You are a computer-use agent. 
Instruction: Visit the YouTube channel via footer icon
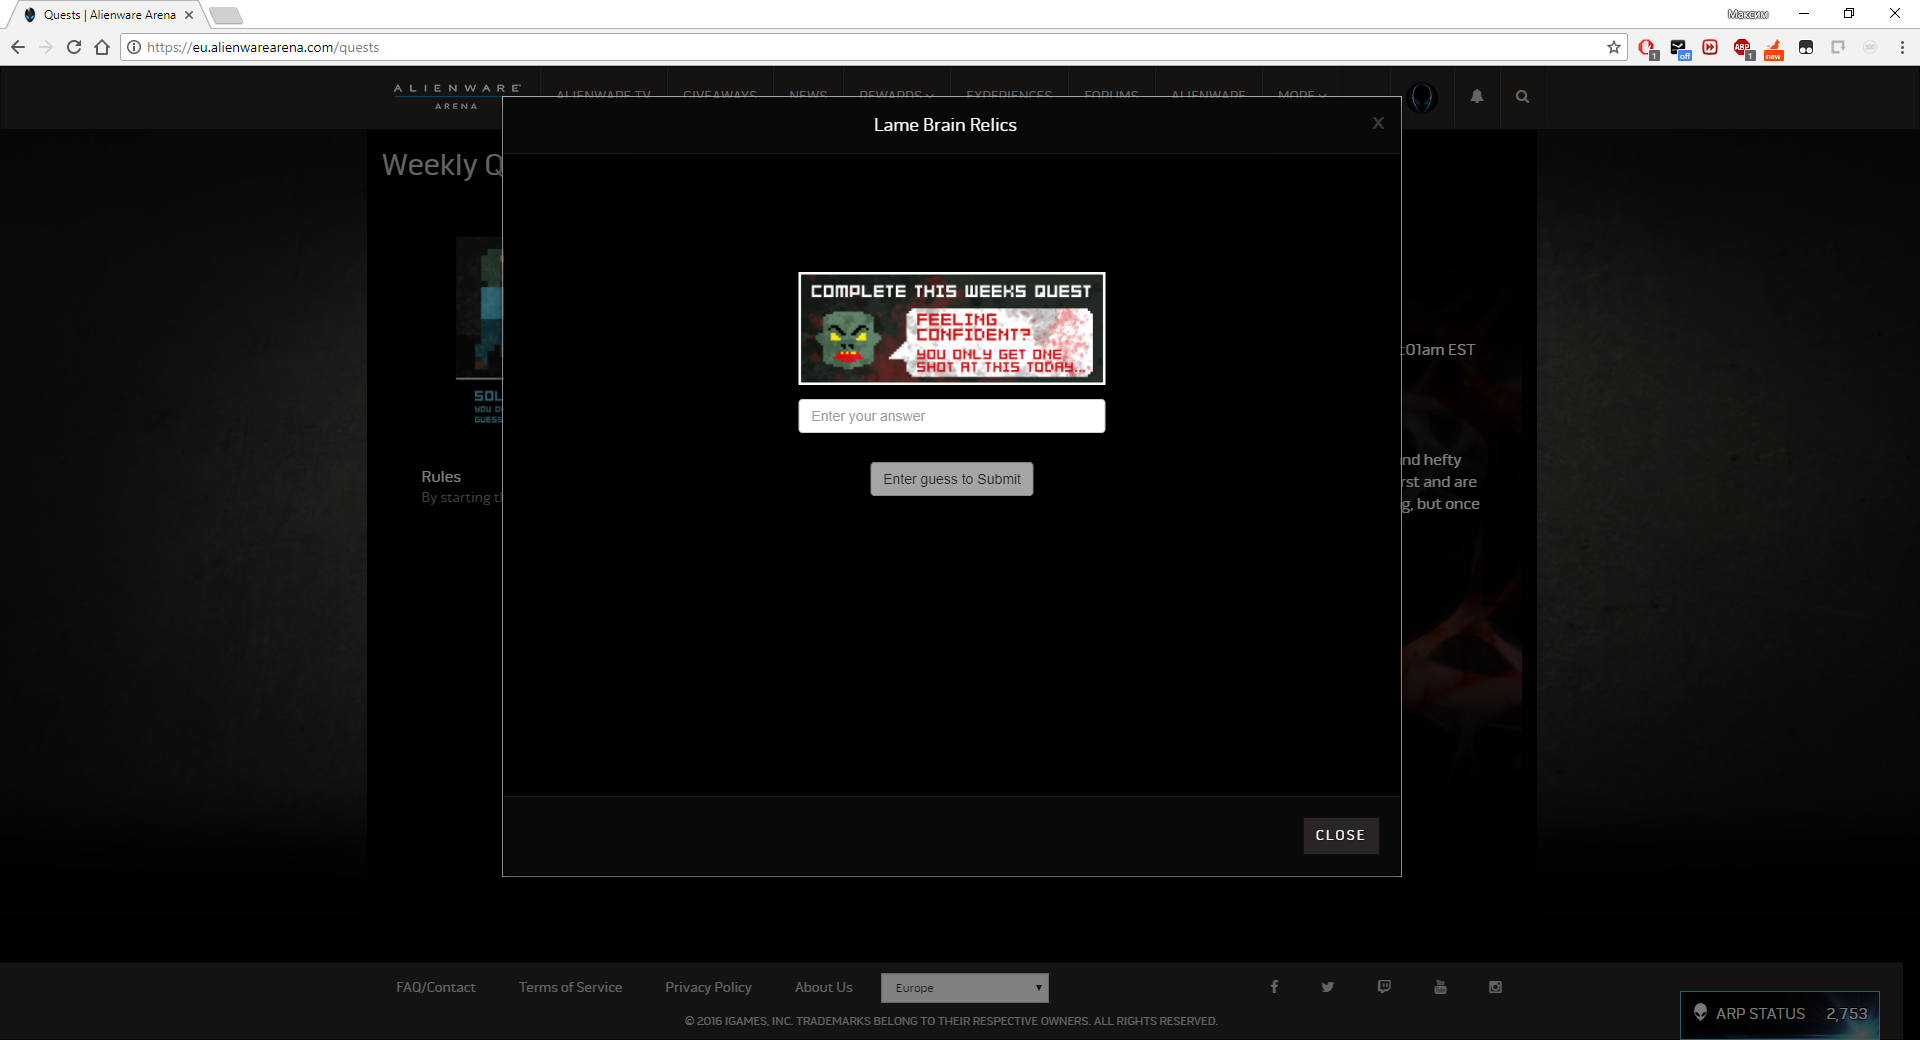point(1440,987)
